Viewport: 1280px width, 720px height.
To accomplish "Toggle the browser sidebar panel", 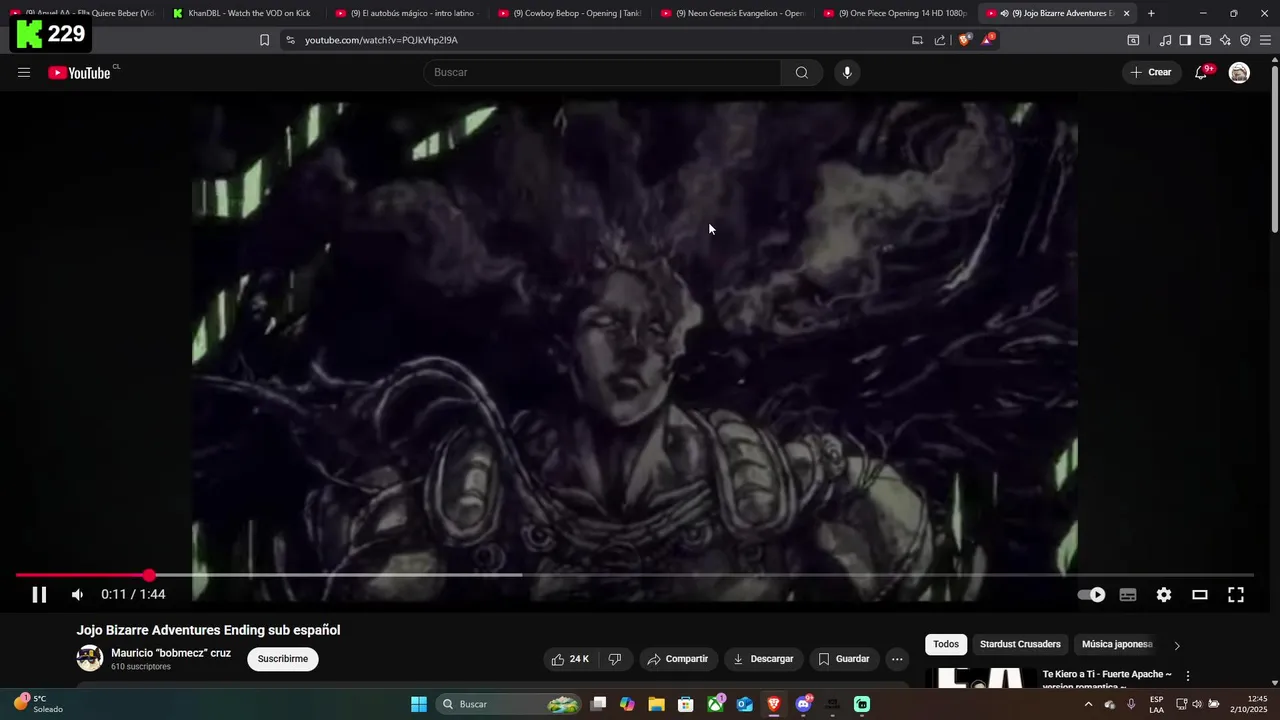I will point(1185,40).
